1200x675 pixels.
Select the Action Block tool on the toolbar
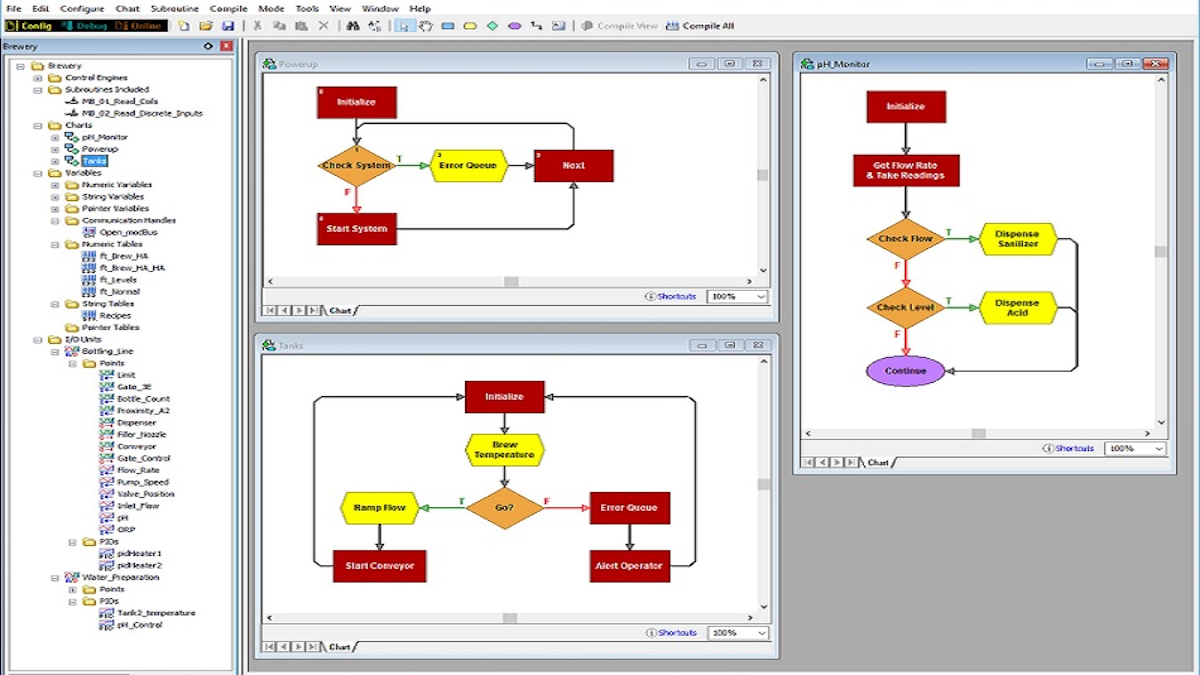click(447, 26)
